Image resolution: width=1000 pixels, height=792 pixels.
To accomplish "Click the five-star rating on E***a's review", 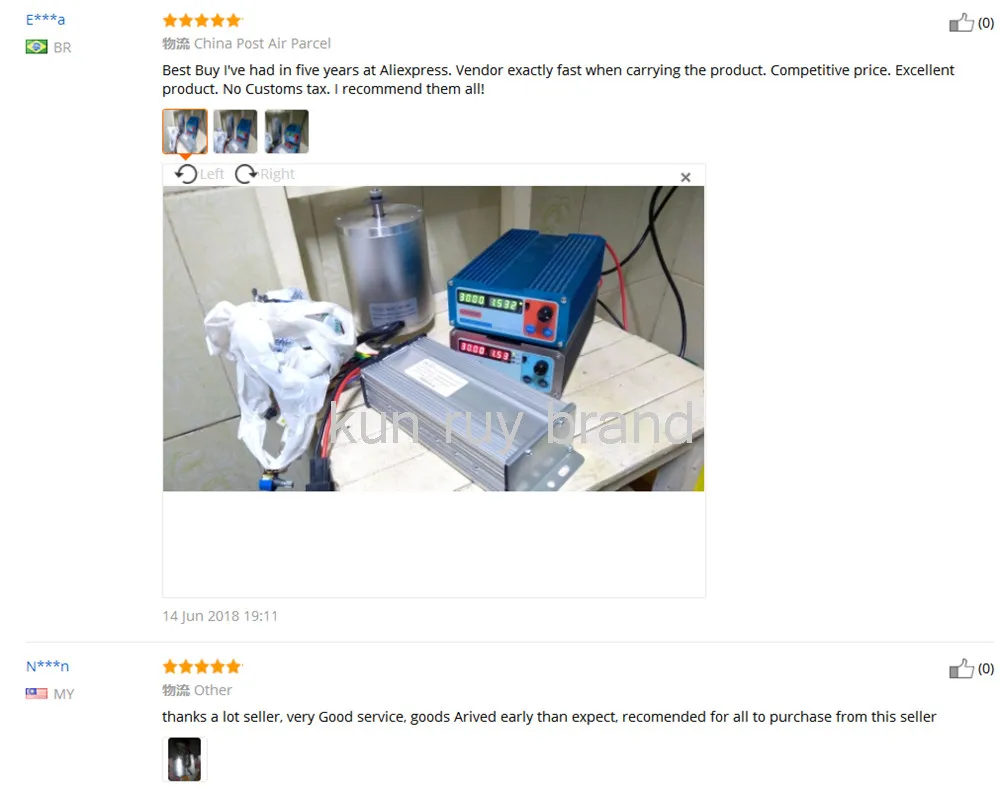I will pos(202,20).
